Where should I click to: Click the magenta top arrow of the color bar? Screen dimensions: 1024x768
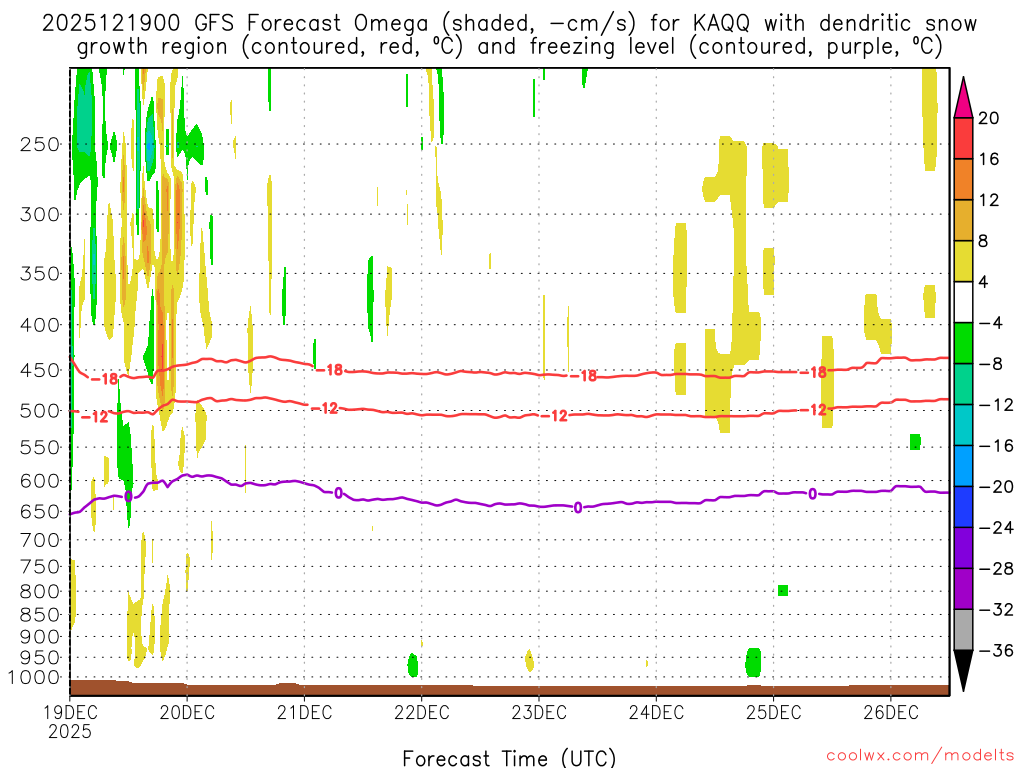(x=963, y=98)
